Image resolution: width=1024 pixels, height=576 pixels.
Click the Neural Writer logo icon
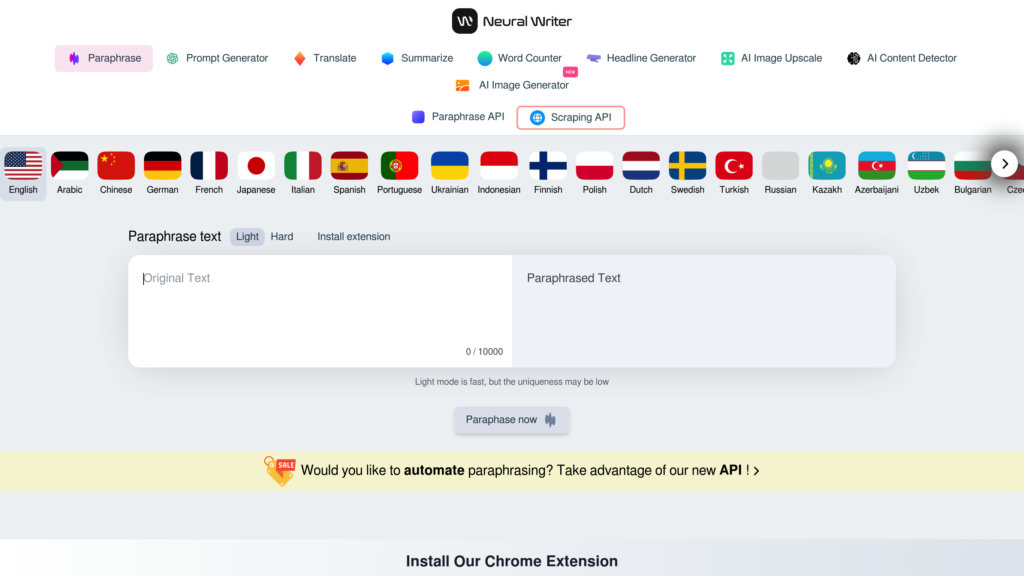coord(464,21)
